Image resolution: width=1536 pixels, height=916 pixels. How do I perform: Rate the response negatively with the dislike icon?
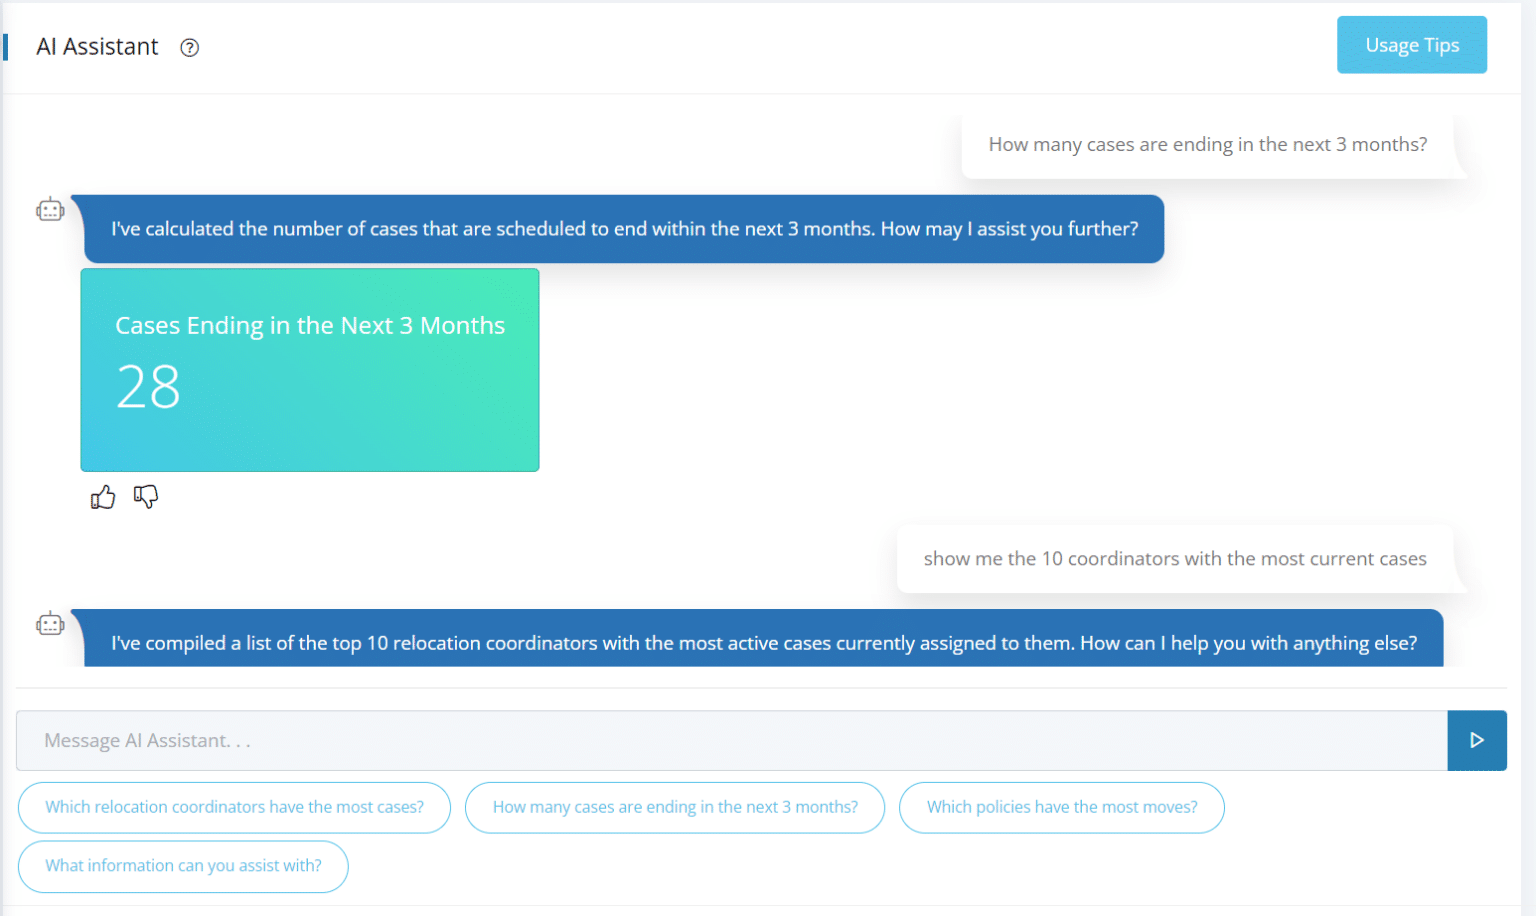coord(146,496)
